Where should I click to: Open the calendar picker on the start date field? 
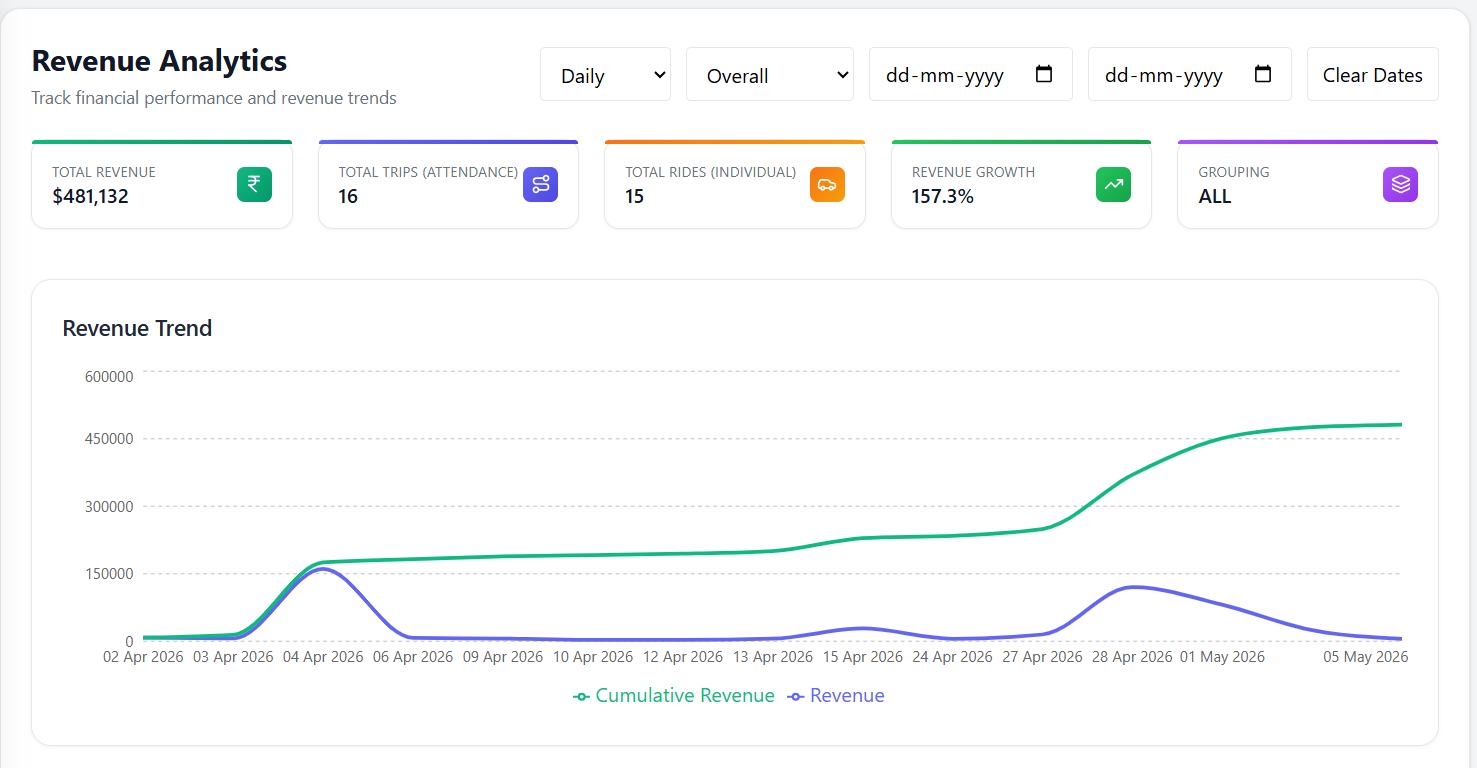pyautogui.click(x=1044, y=74)
